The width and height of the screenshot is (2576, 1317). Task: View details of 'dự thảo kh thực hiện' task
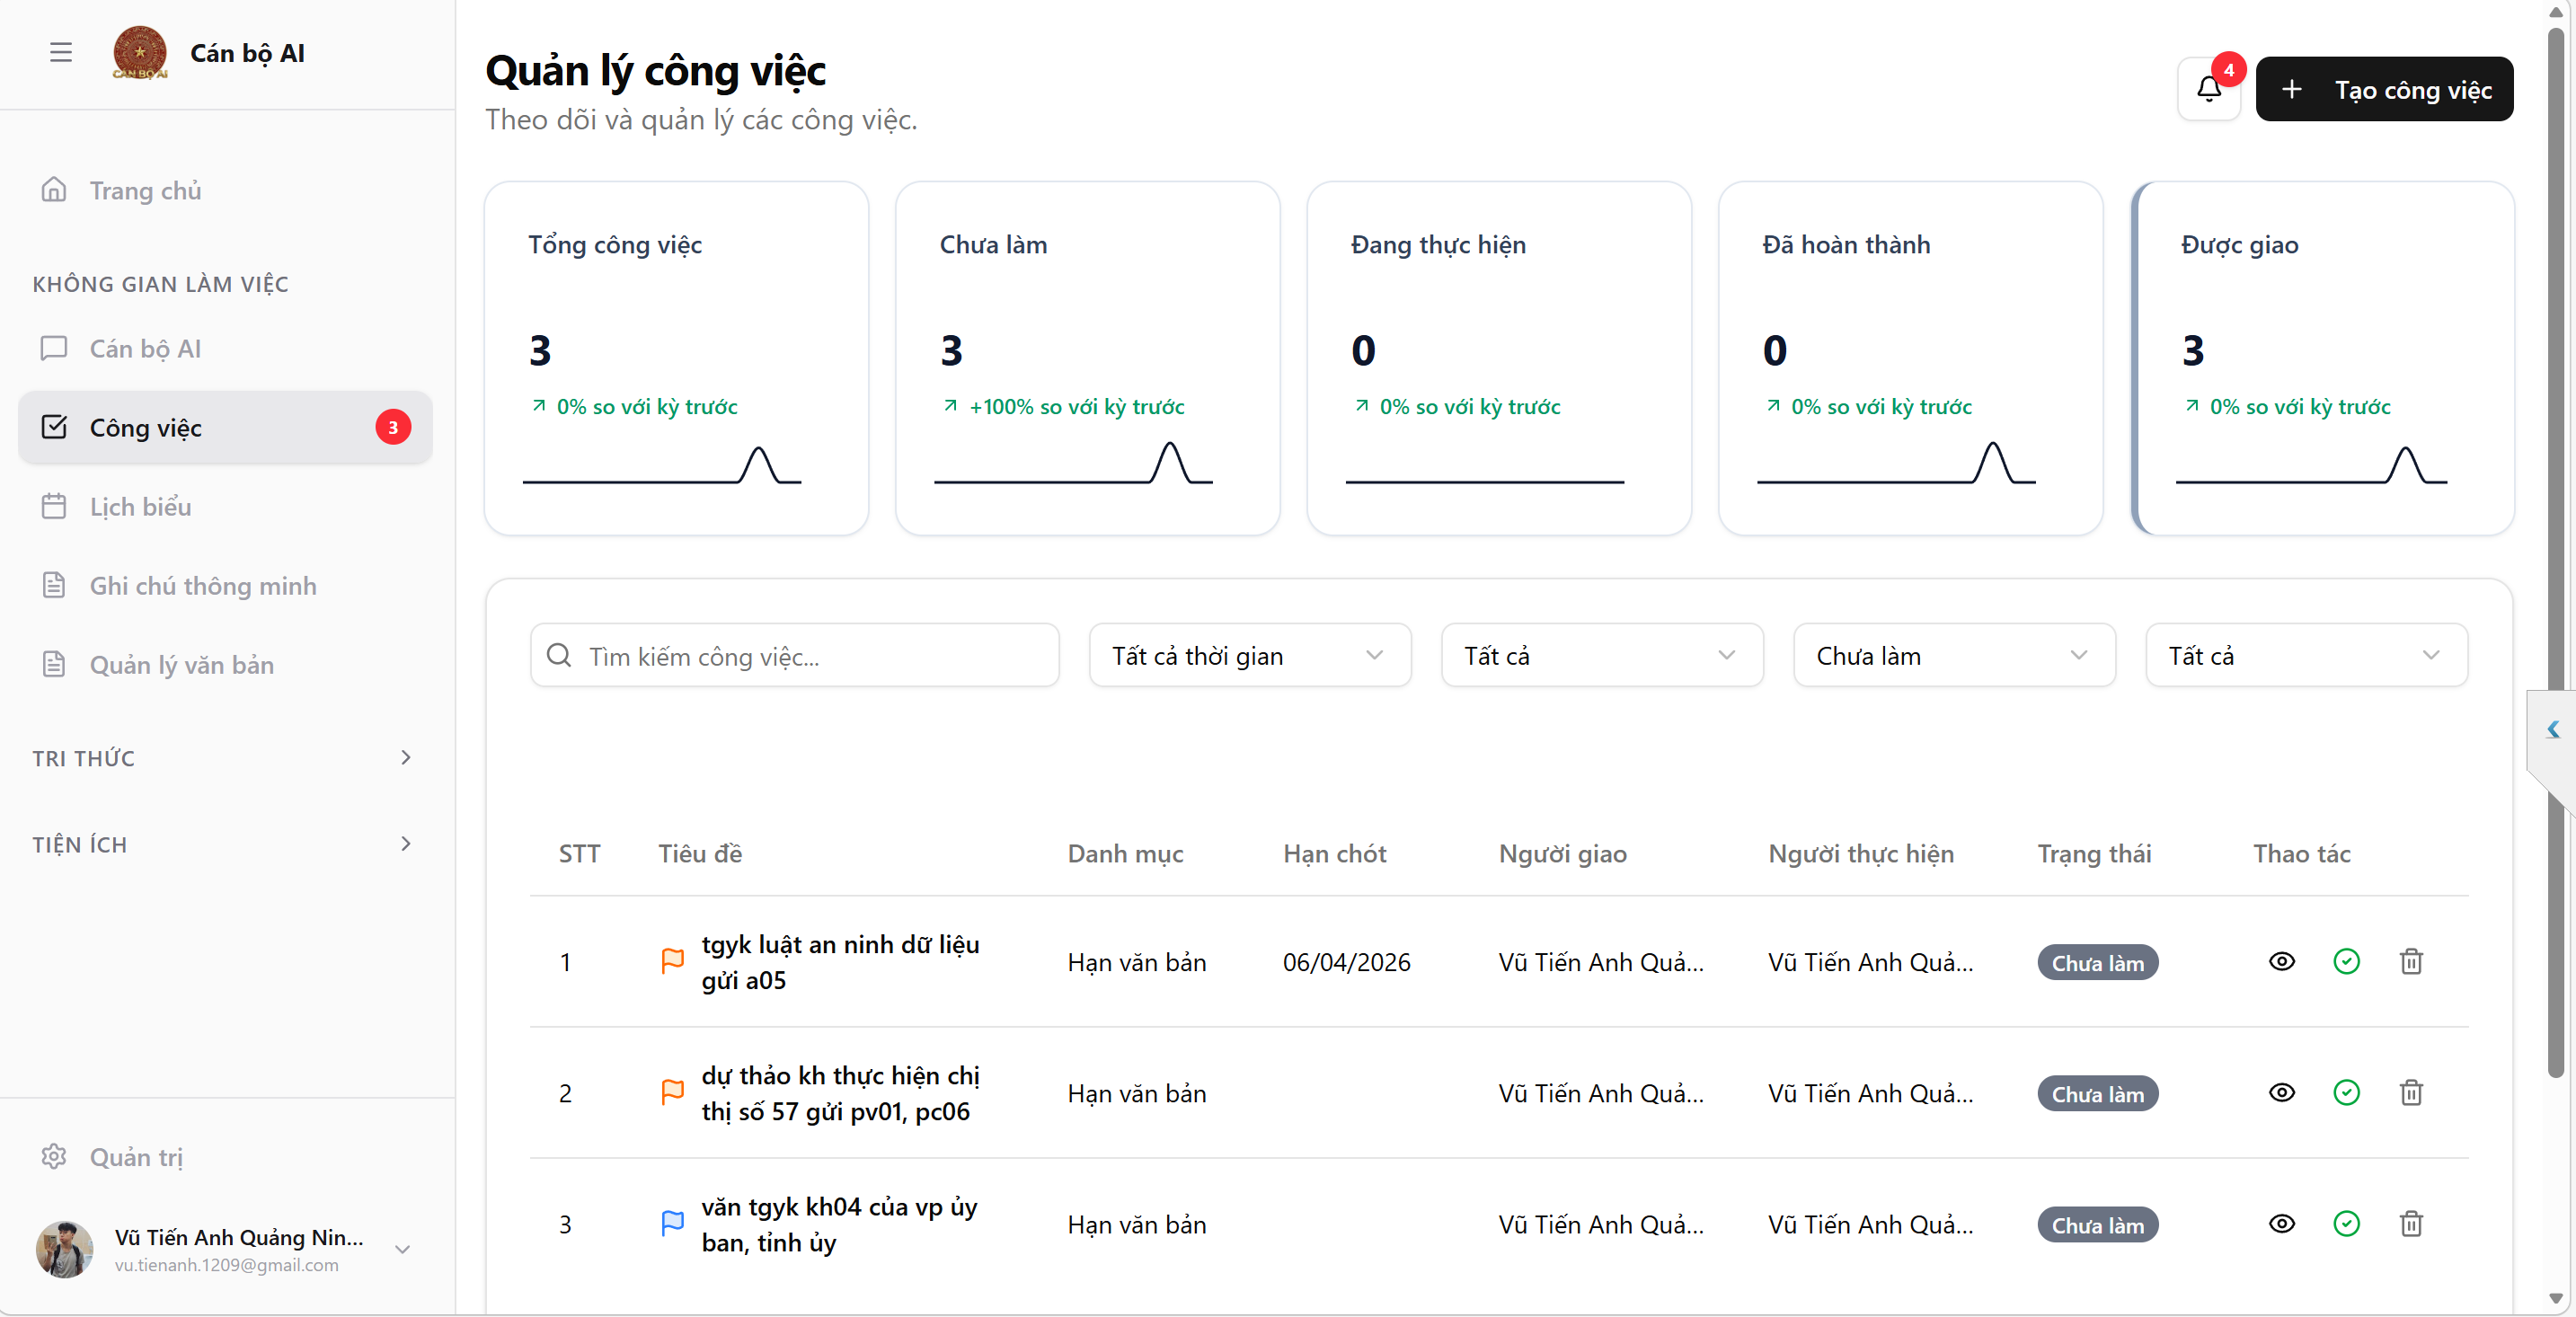coord(2281,1092)
